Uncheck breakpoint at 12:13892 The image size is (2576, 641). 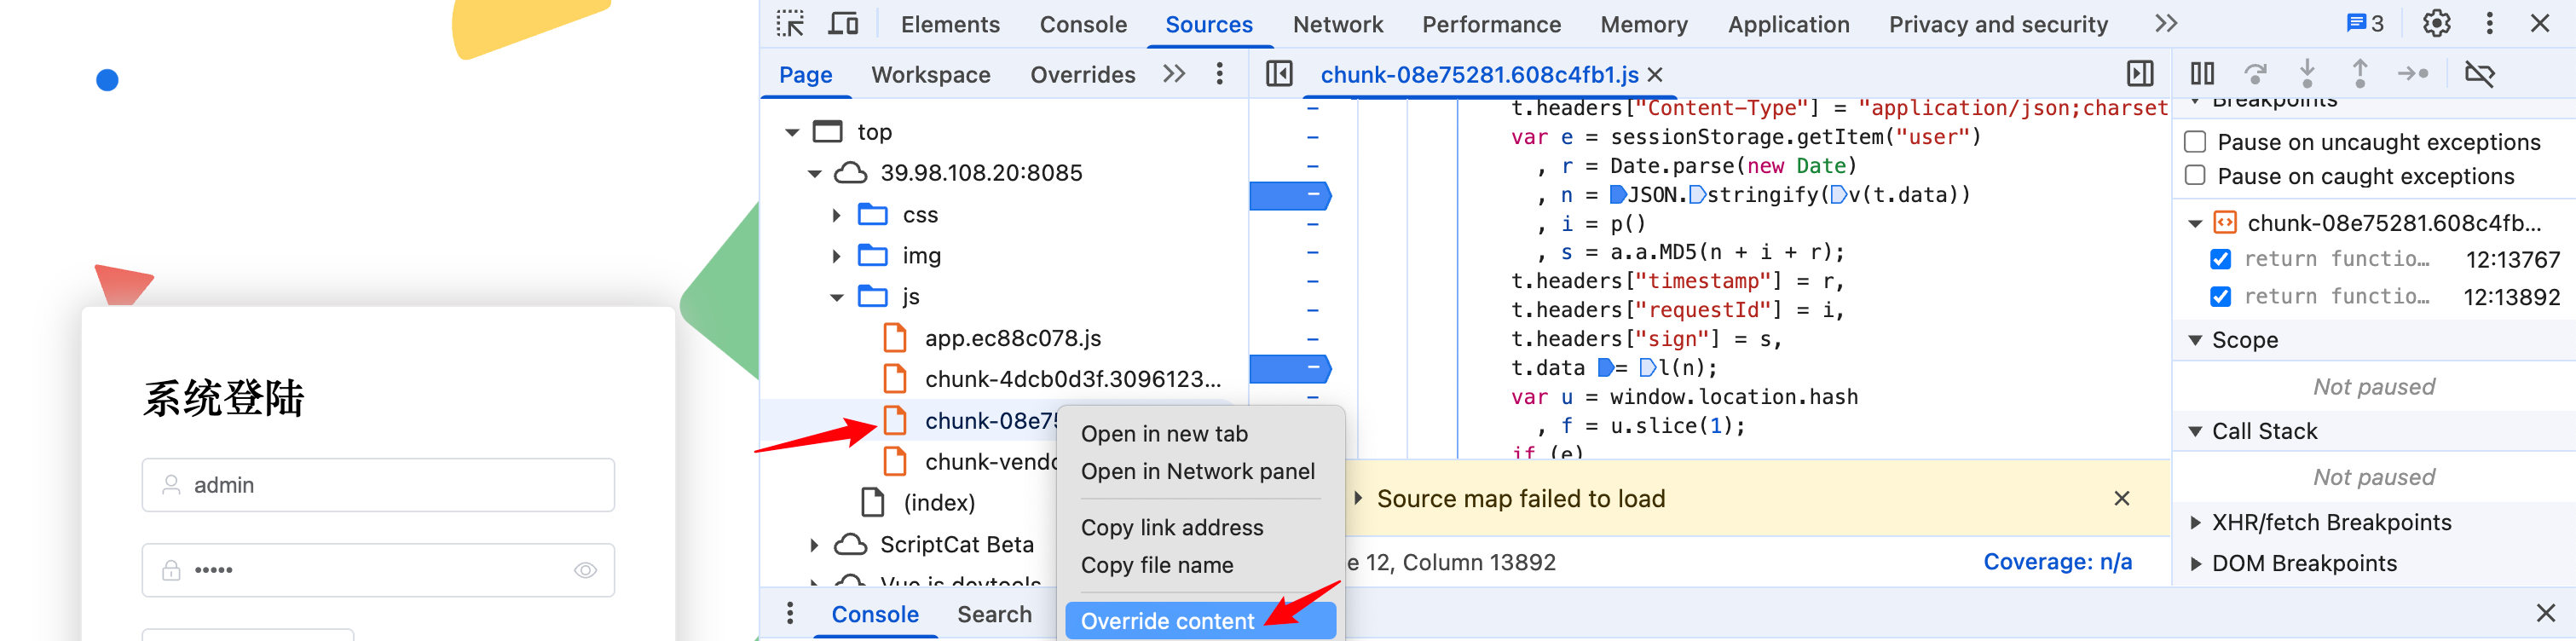pyautogui.click(x=2221, y=297)
